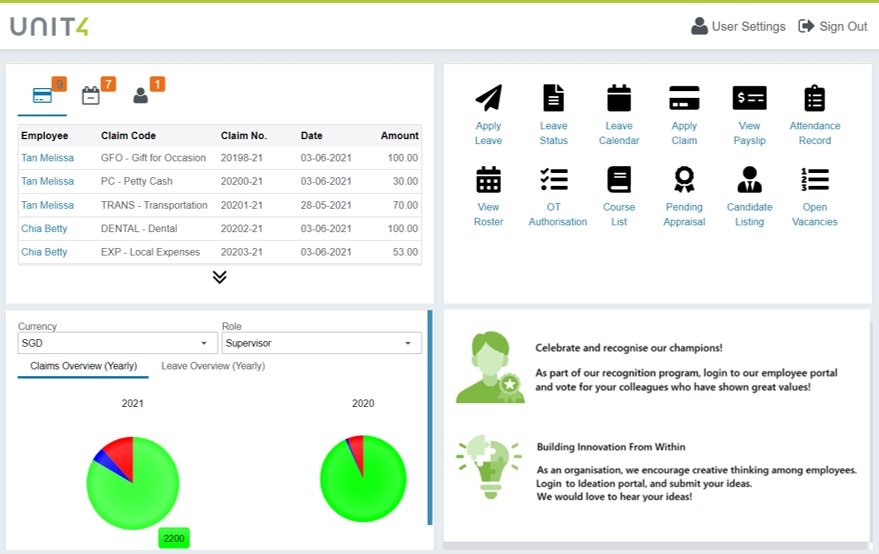Viewport: 879px width, 554px height.
Task: Switch to Claims Overview (Yearly) tab
Action: (x=84, y=366)
